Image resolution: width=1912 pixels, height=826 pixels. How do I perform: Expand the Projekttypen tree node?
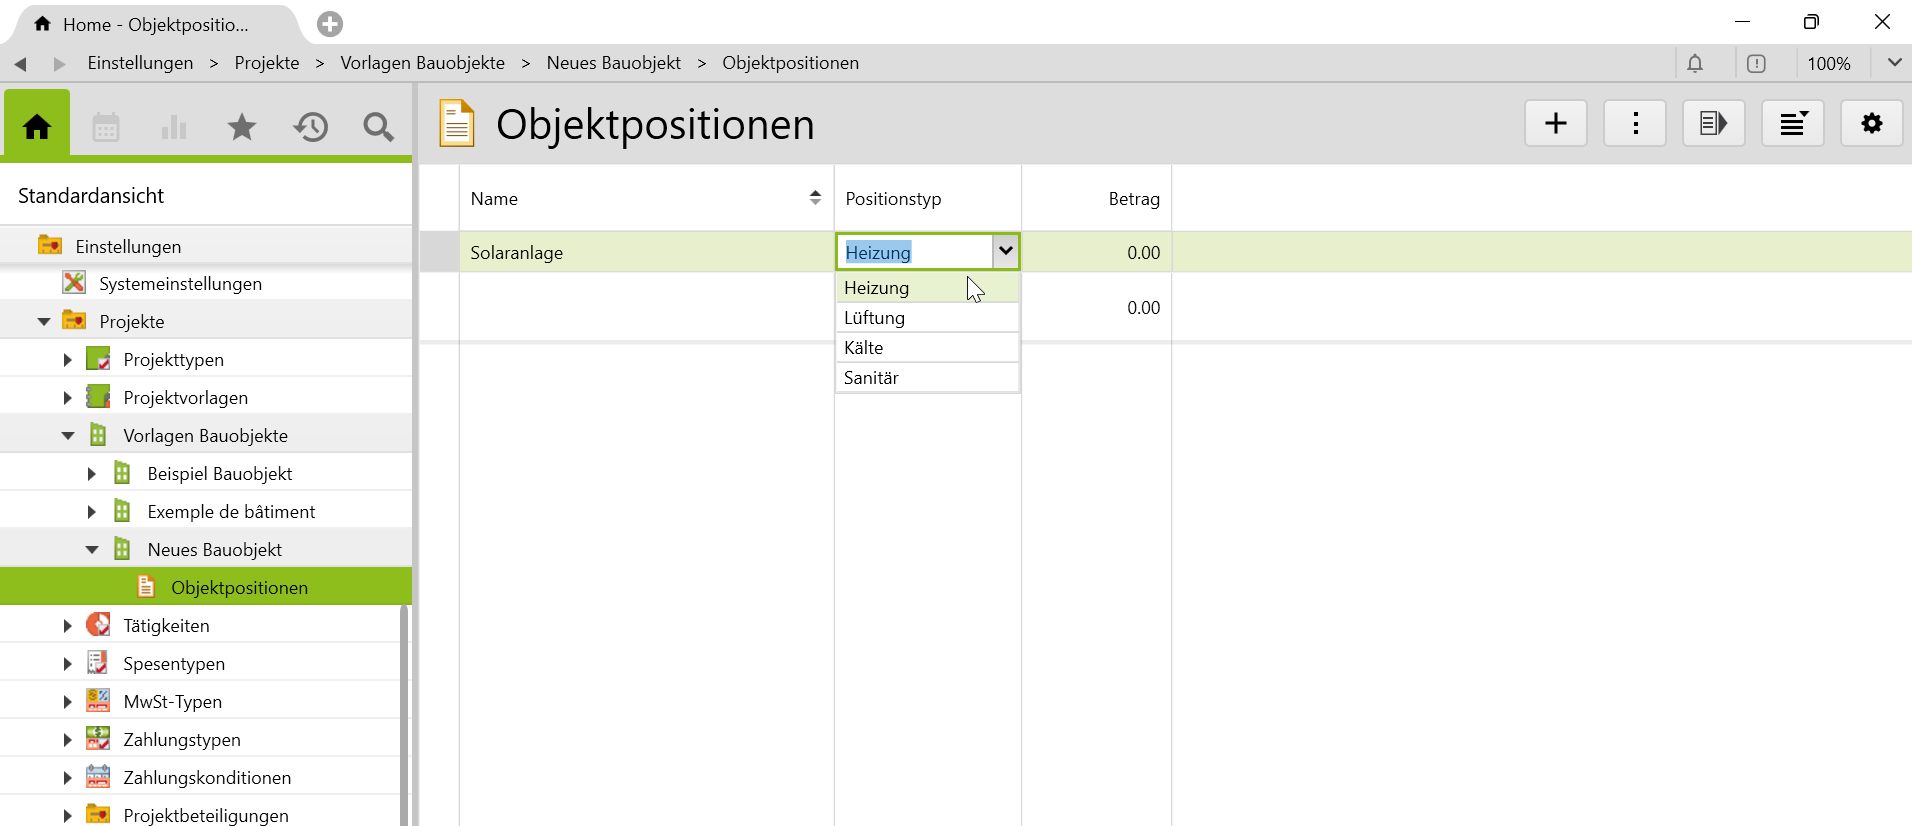pyautogui.click(x=67, y=360)
